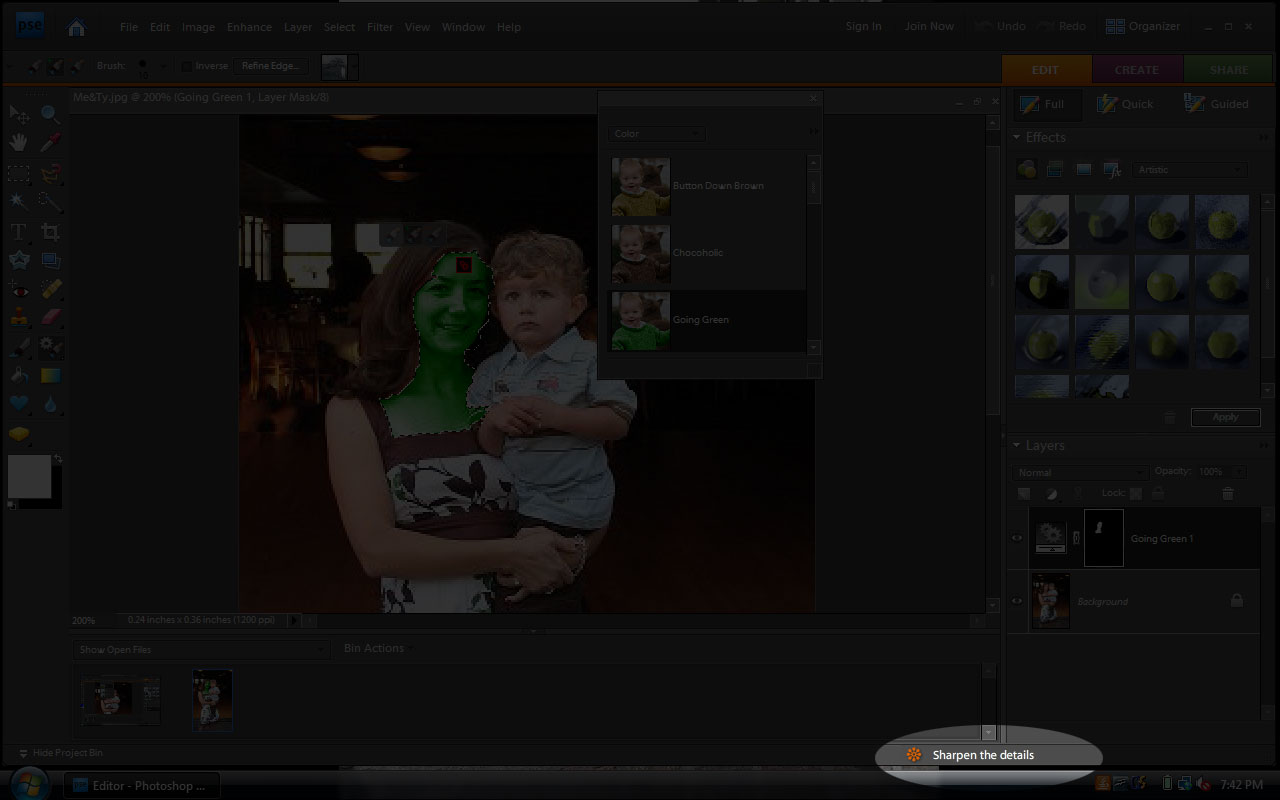Image resolution: width=1280 pixels, height=800 pixels.
Task: Choose the Going Green preset
Action: 706,320
